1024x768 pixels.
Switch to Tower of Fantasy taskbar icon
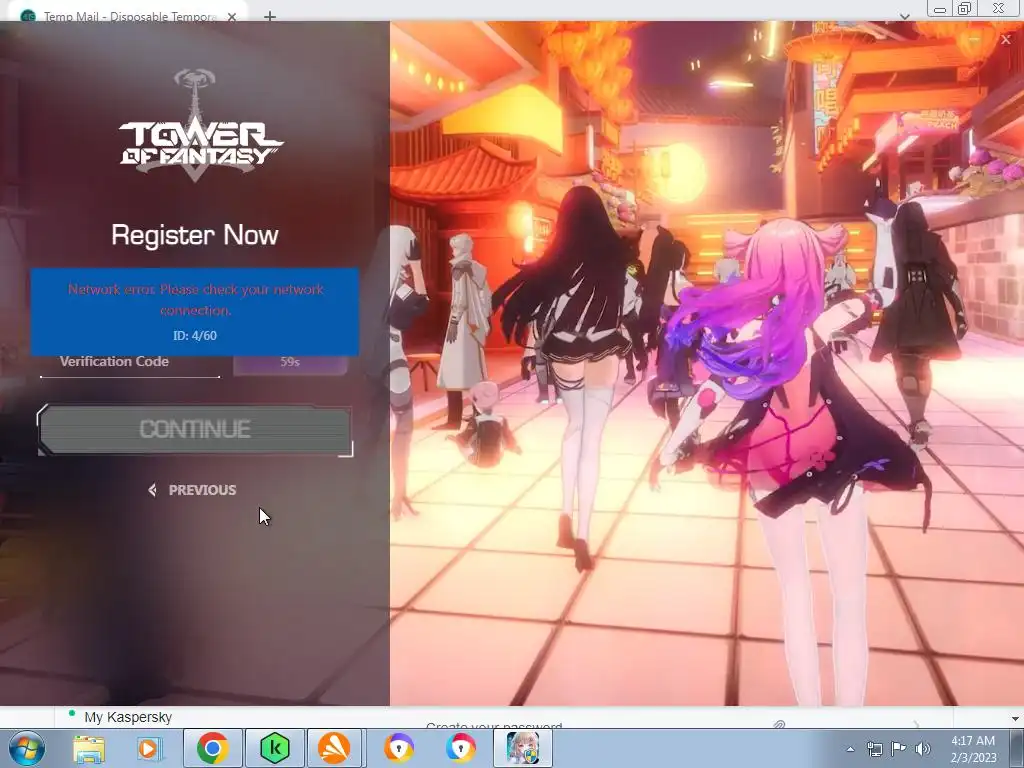[x=522, y=748]
